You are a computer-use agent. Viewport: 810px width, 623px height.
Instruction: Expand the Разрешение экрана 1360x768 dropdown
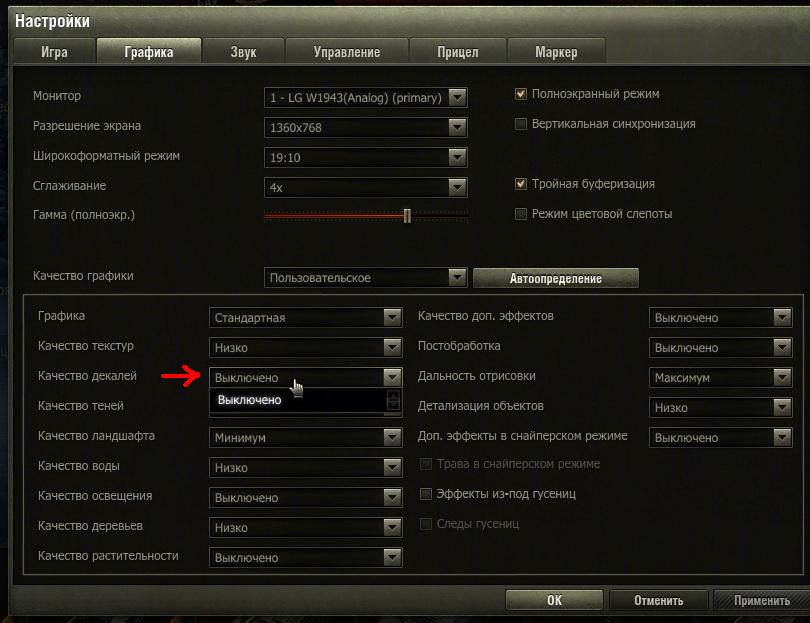tap(366, 127)
